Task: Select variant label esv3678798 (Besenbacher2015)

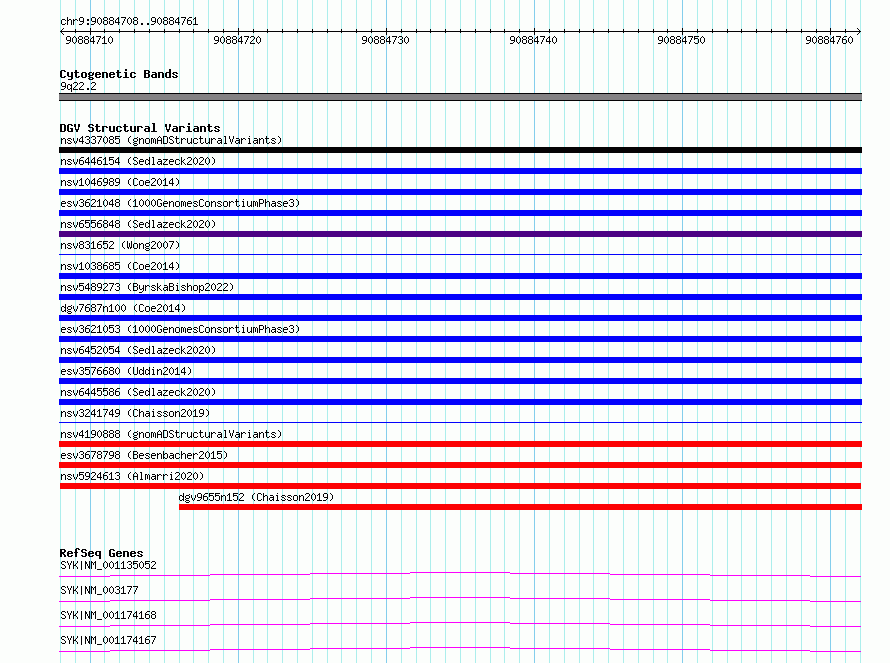Action: (144, 455)
